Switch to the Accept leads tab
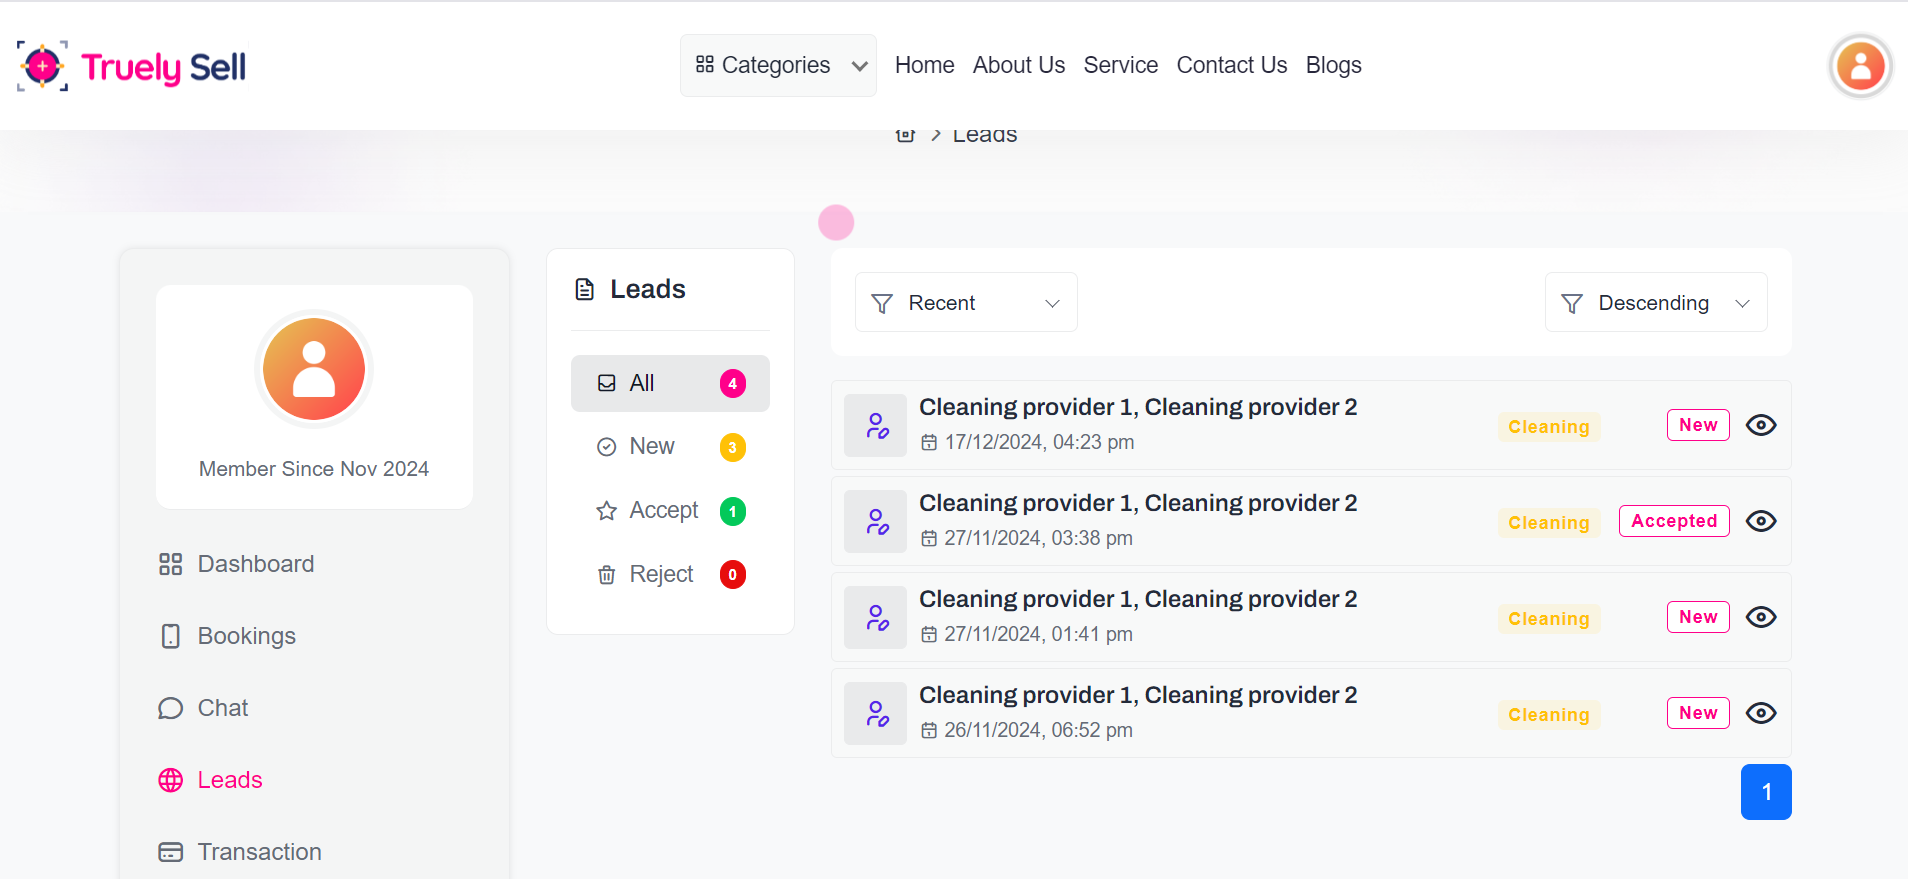 click(663, 511)
